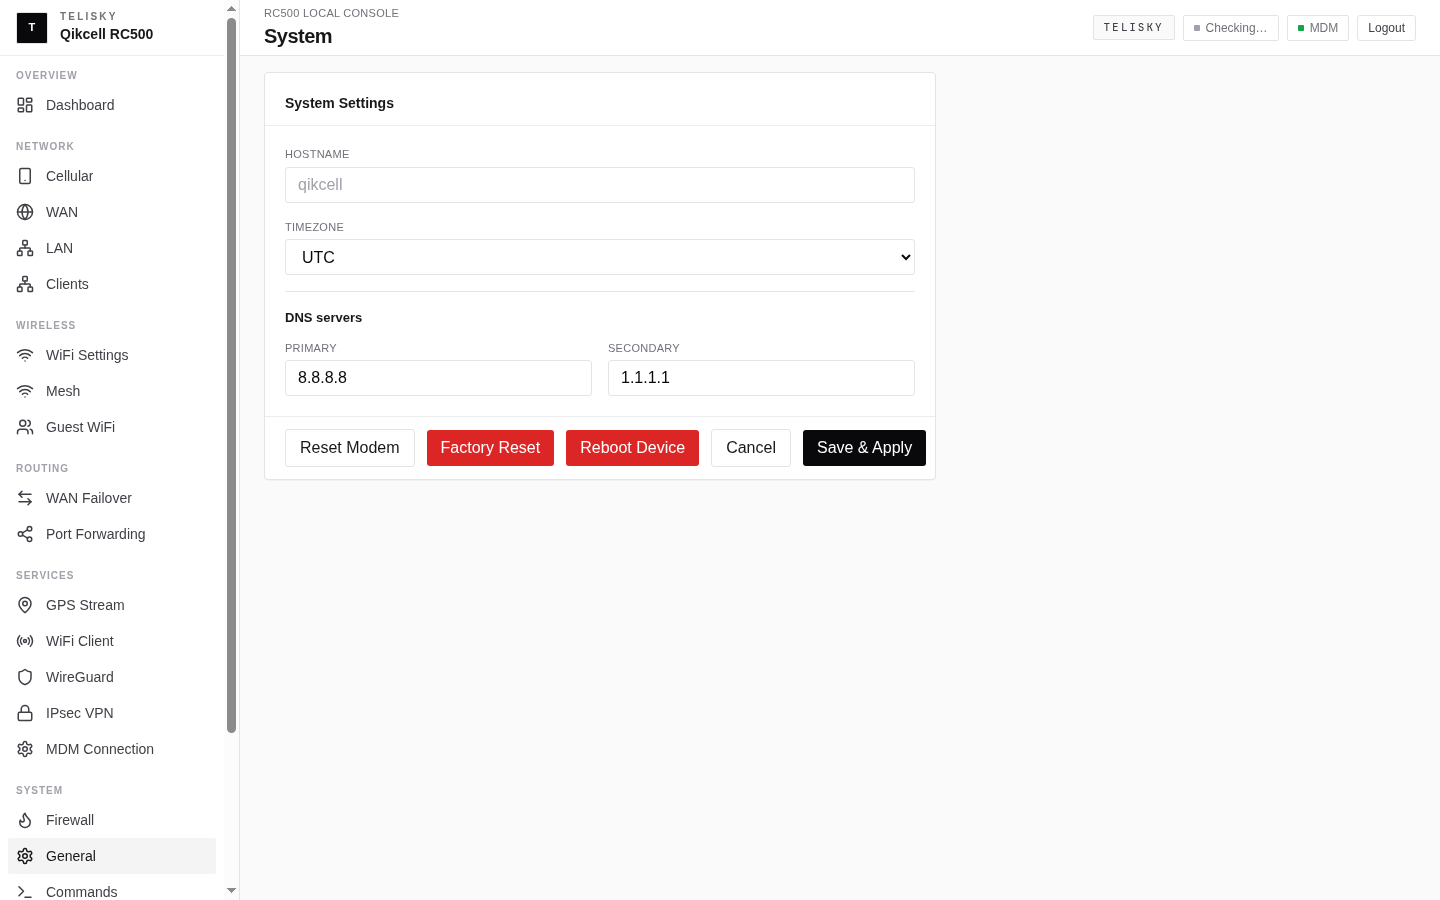
Task: Open Commands page
Action: pyautogui.click(x=112, y=889)
